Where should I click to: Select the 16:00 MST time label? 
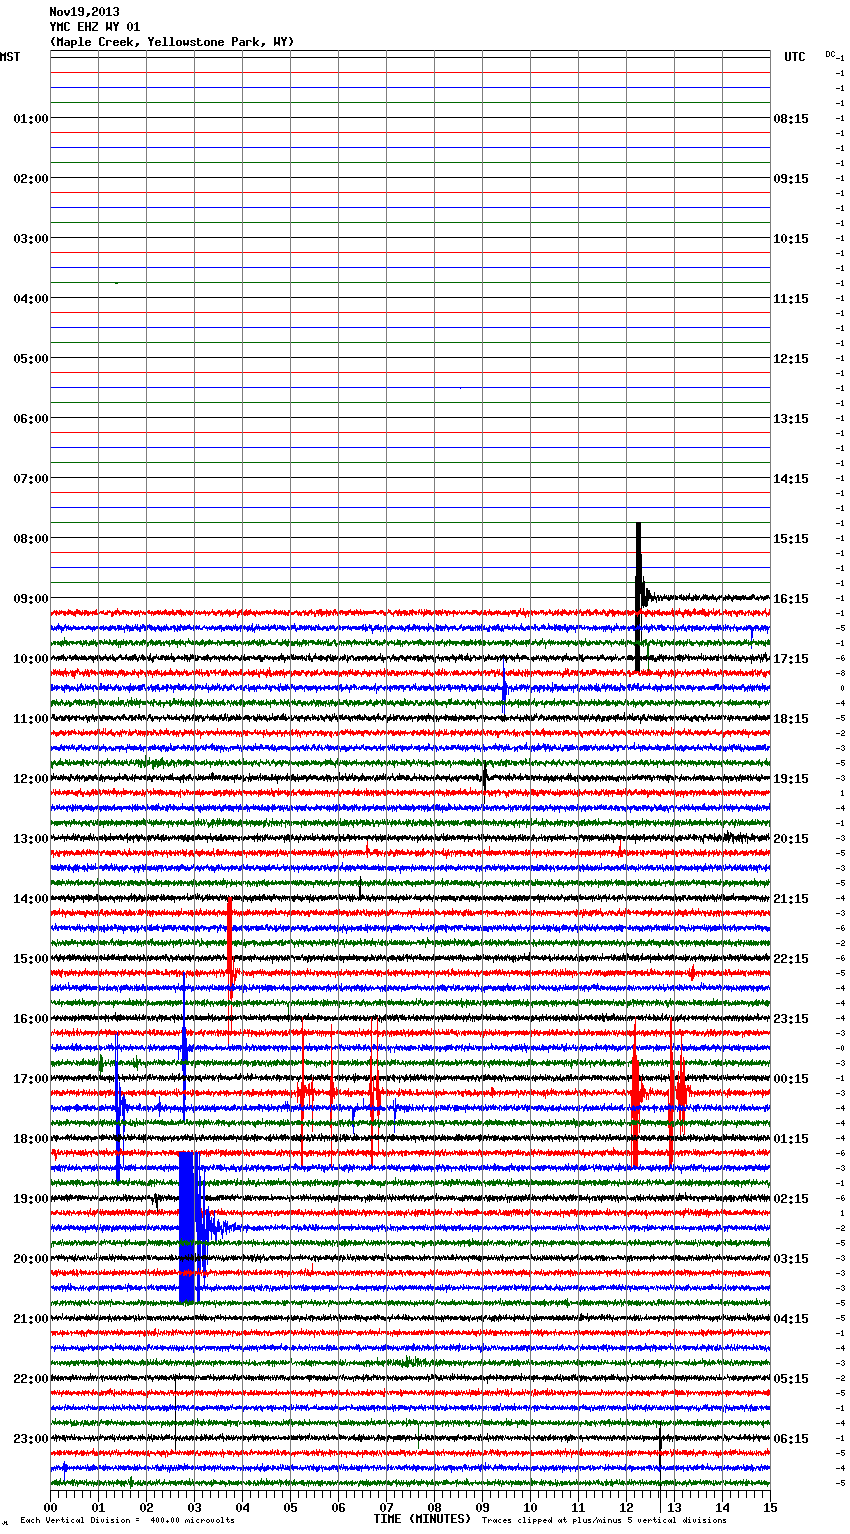point(31,1019)
